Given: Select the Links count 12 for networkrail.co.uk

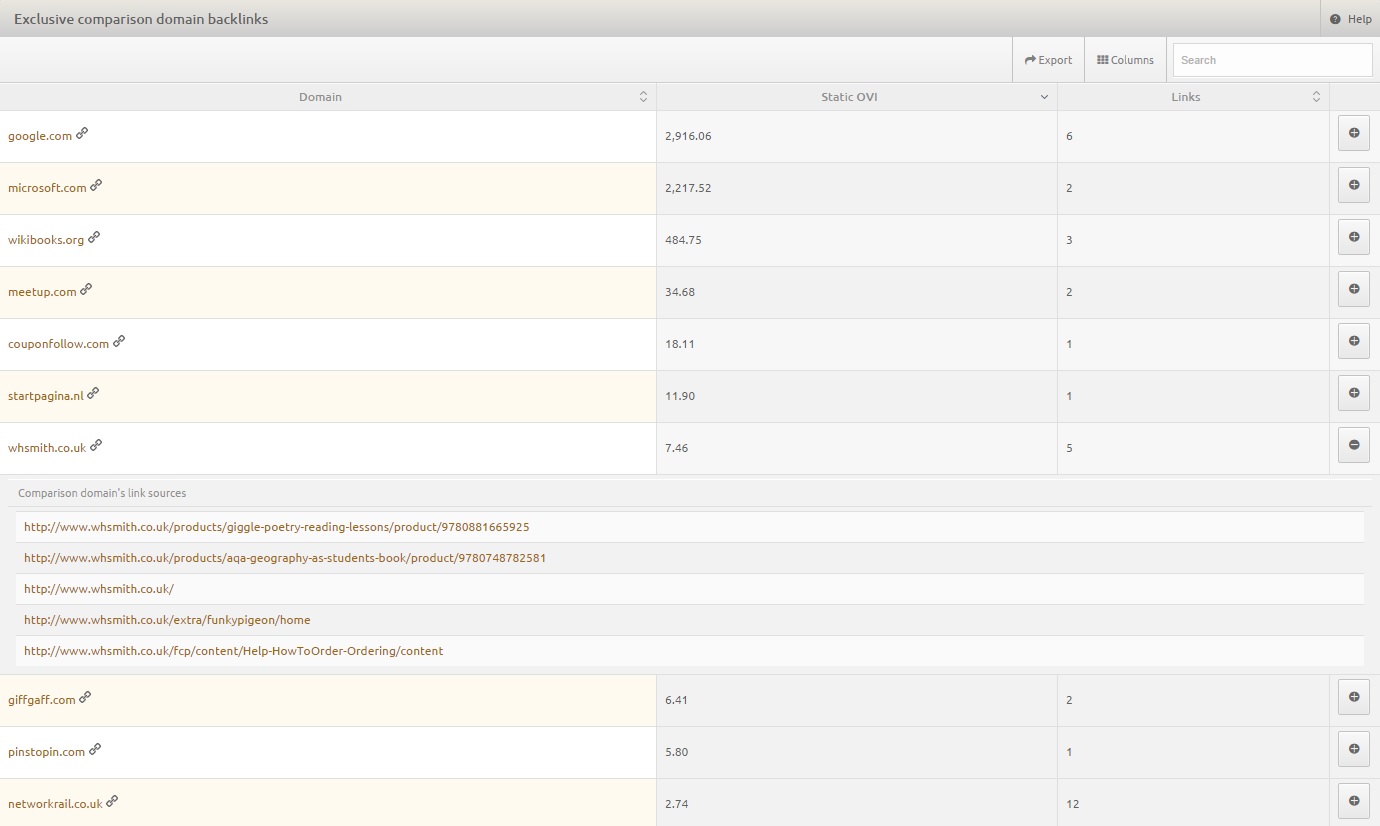Looking at the screenshot, I should 1072,804.
